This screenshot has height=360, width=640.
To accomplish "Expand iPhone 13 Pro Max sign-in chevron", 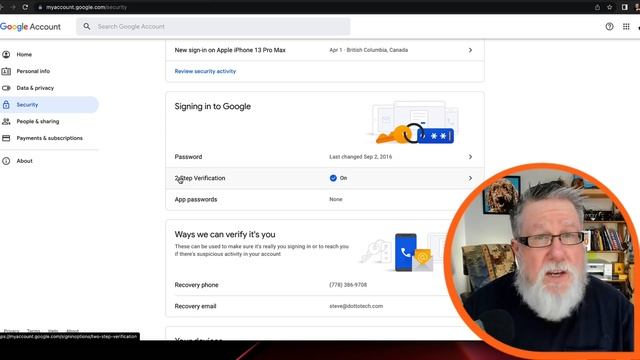I will click(x=470, y=50).
